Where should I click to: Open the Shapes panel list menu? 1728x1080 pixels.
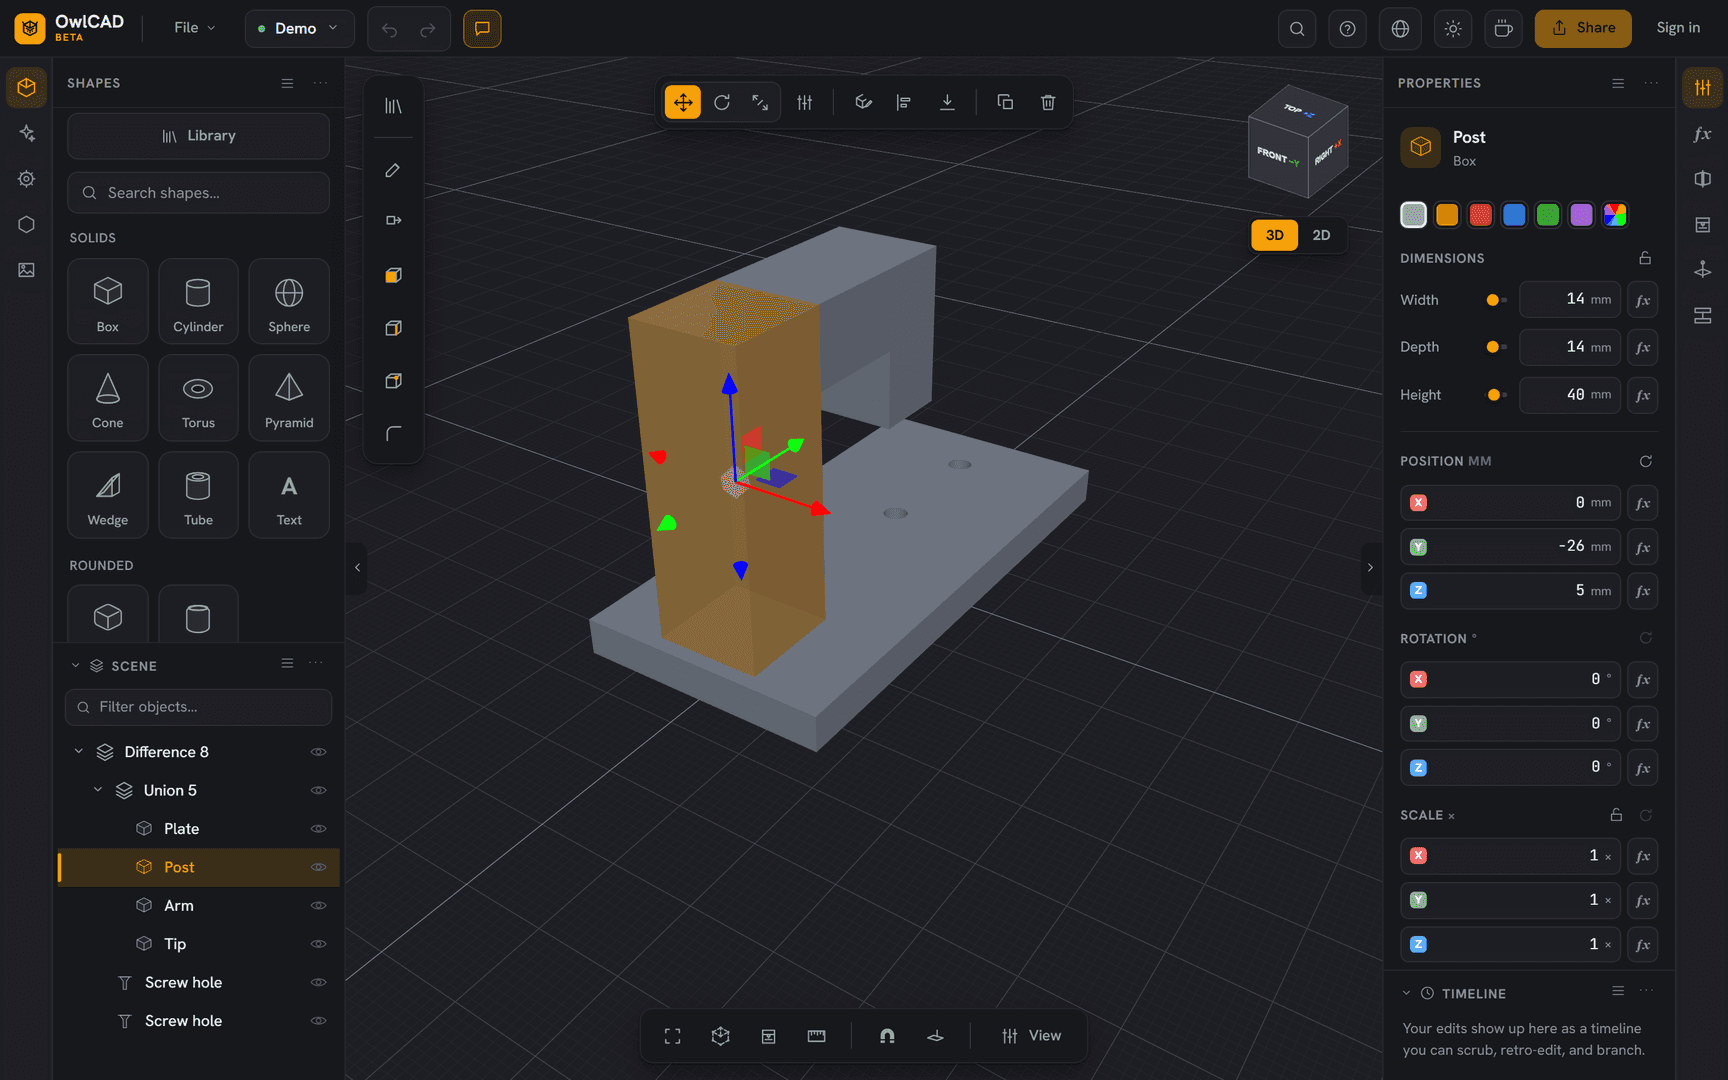(287, 83)
